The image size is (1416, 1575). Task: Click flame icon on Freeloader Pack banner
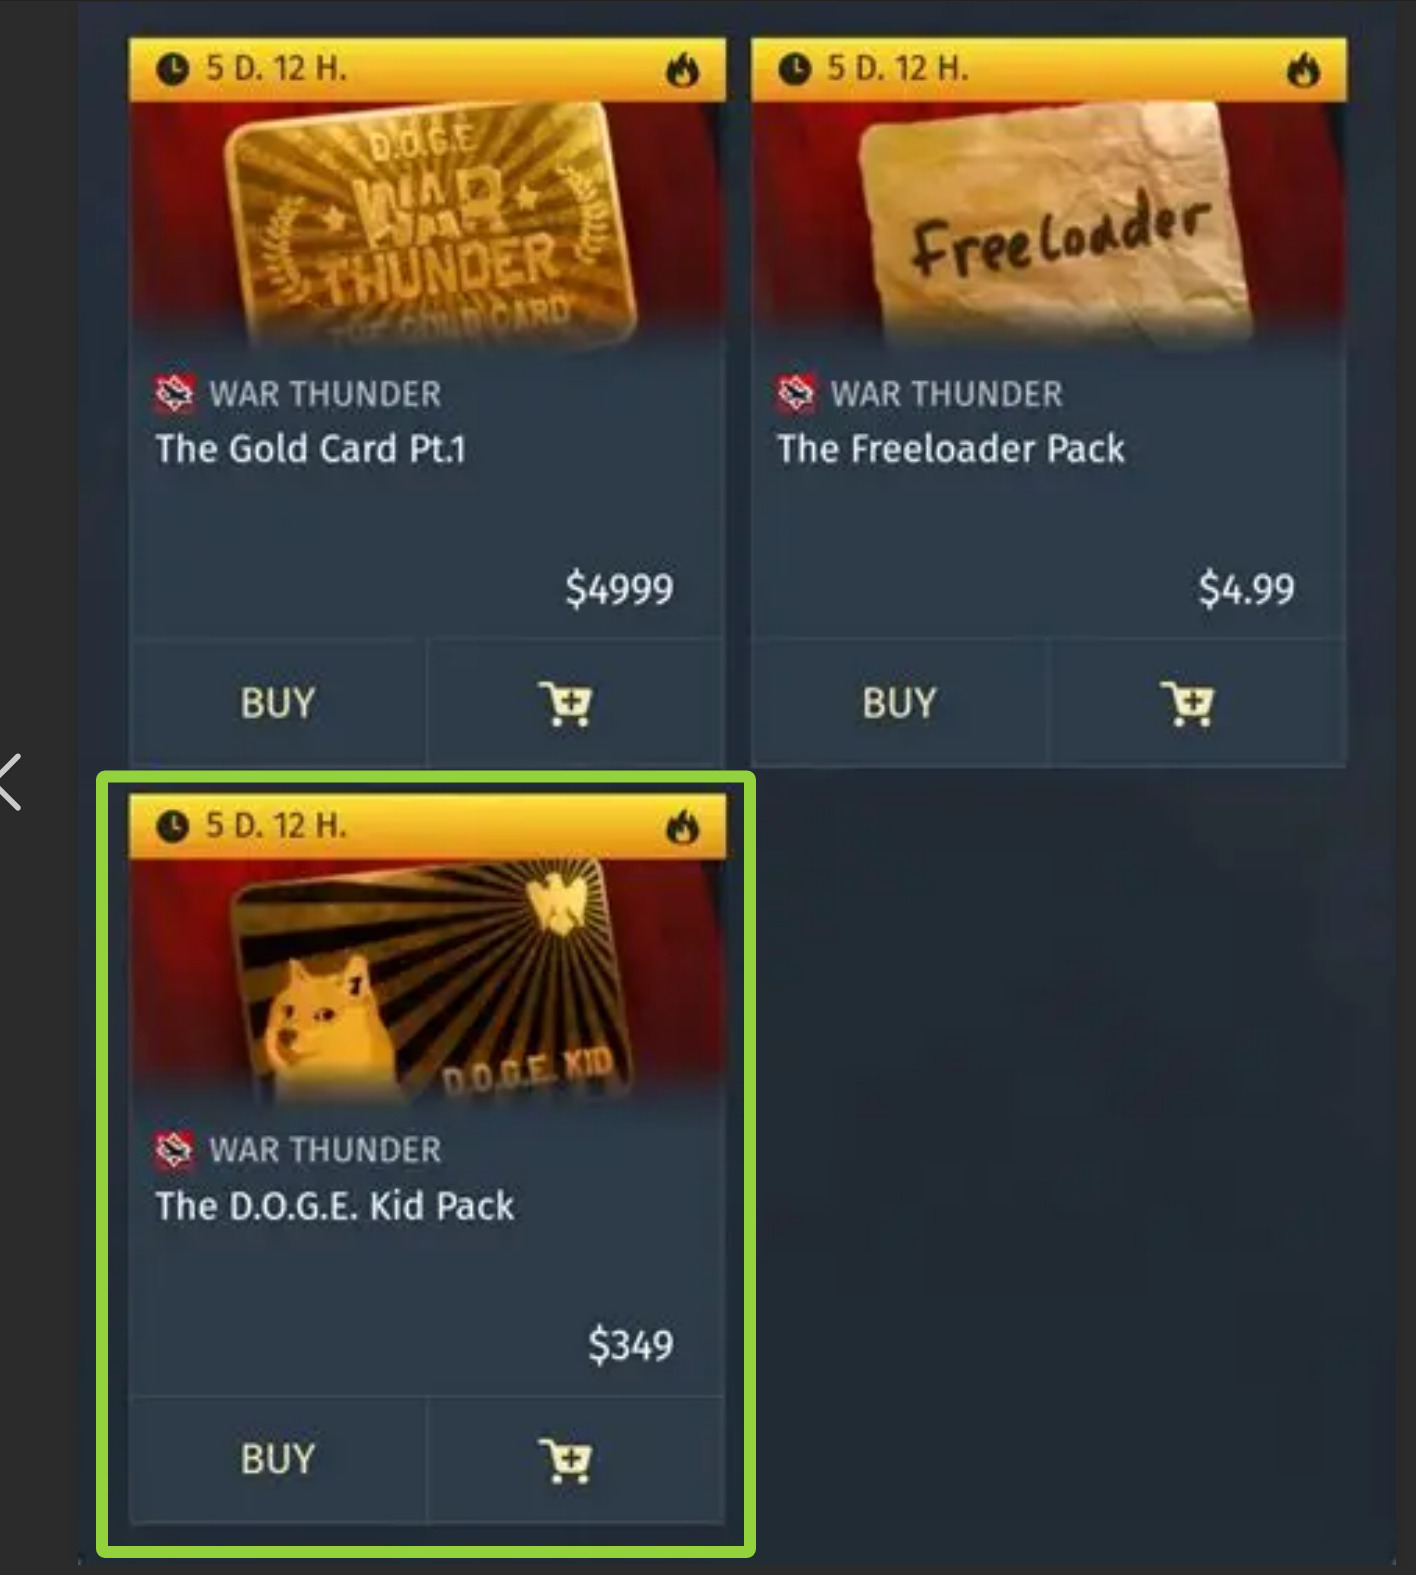pyautogui.click(x=1303, y=70)
